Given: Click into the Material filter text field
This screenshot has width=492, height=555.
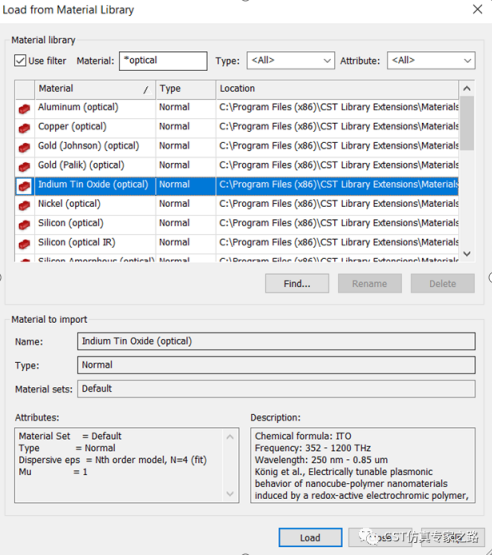Looking at the screenshot, I should (x=163, y=61).
